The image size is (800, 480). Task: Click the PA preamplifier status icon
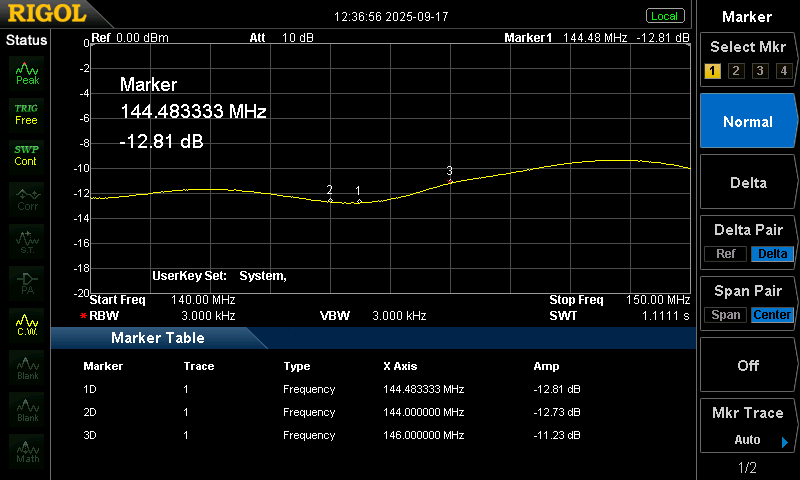[x=27, y=282]
